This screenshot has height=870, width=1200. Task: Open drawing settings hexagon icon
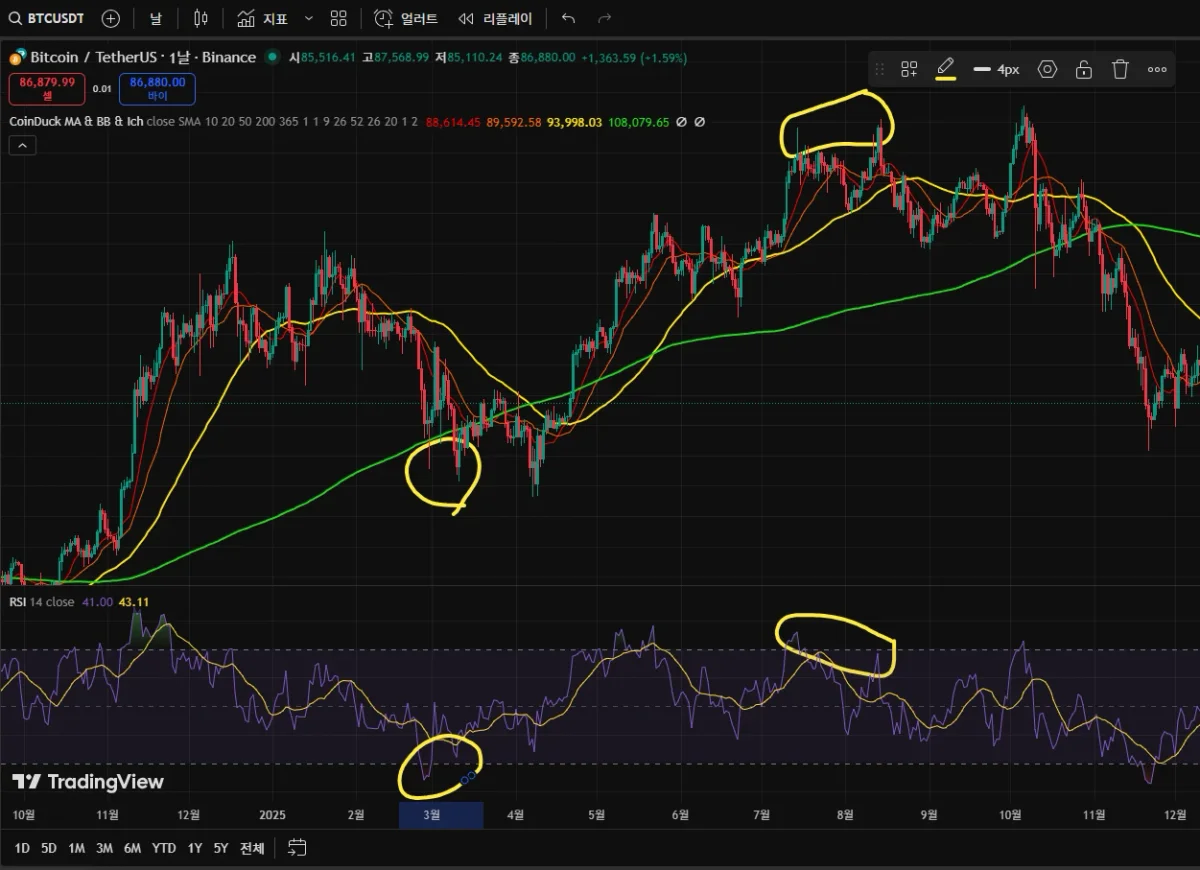[x=1047, y=69]
